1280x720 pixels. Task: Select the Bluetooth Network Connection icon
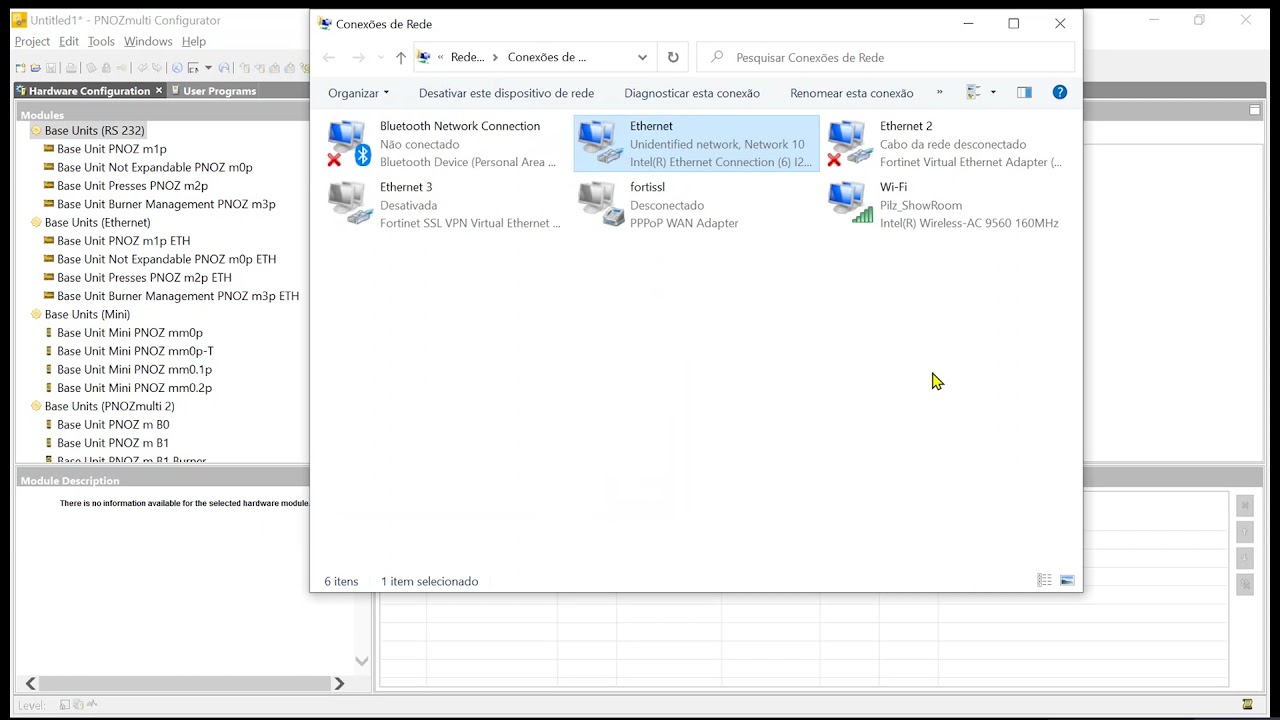pos(349,143)
